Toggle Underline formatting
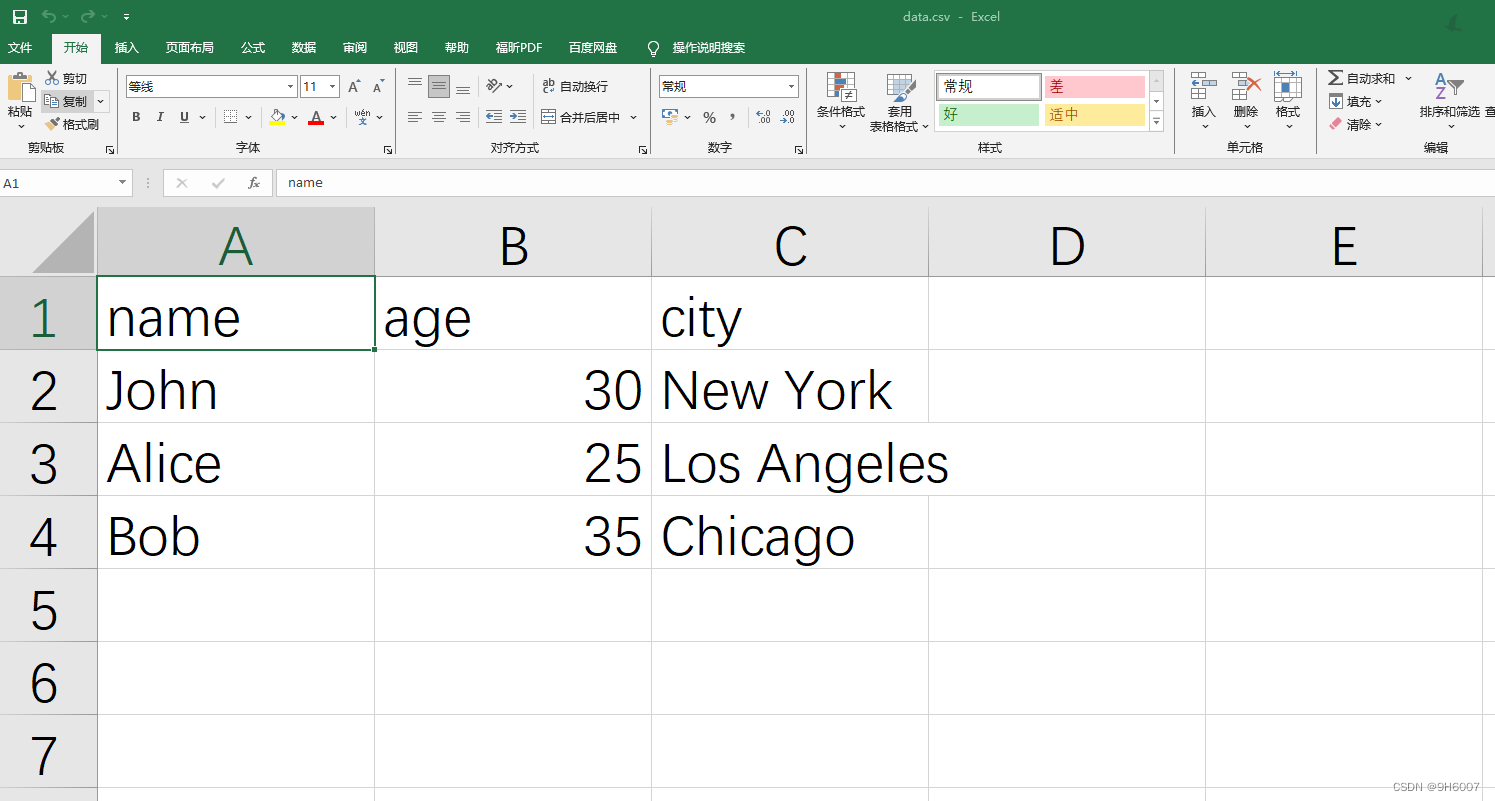The image size is (1495, 801). tap(184, 117)
